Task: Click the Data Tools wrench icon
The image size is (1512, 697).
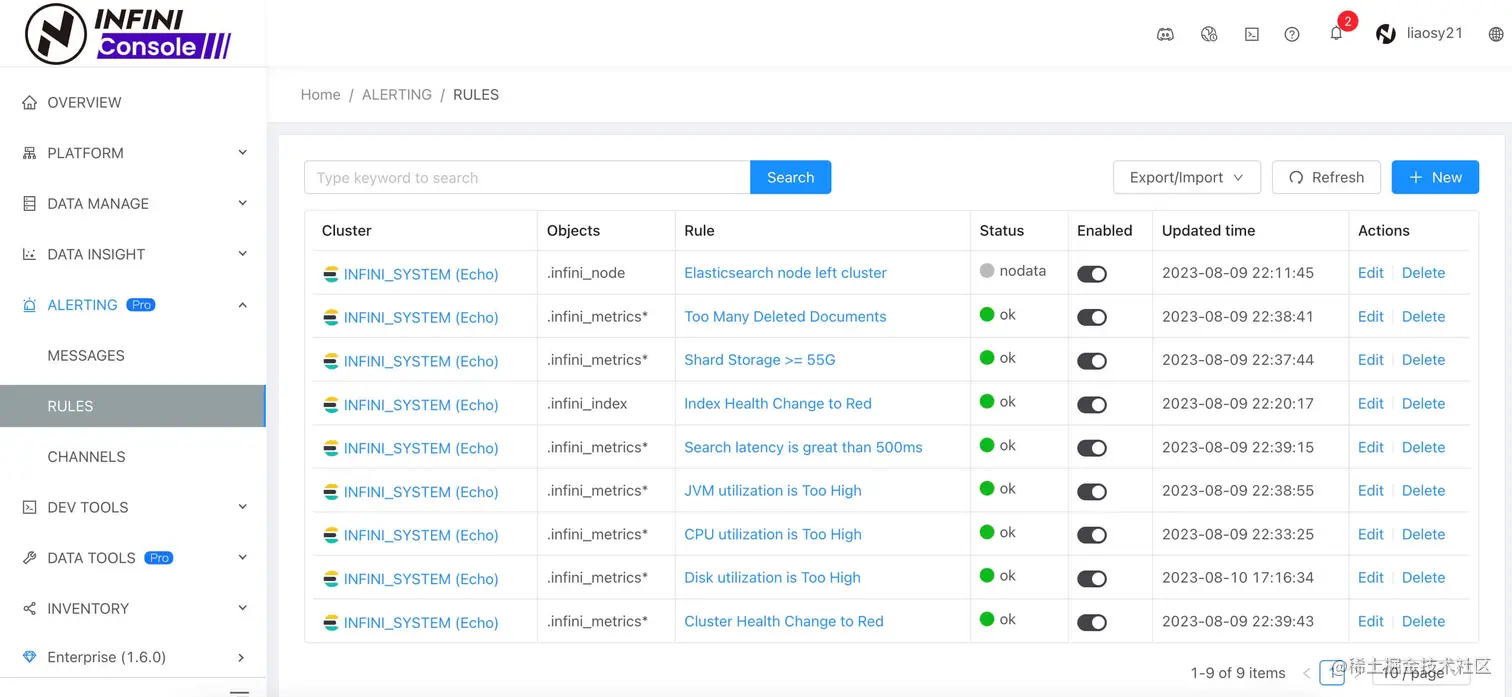Action: [29, 558]
